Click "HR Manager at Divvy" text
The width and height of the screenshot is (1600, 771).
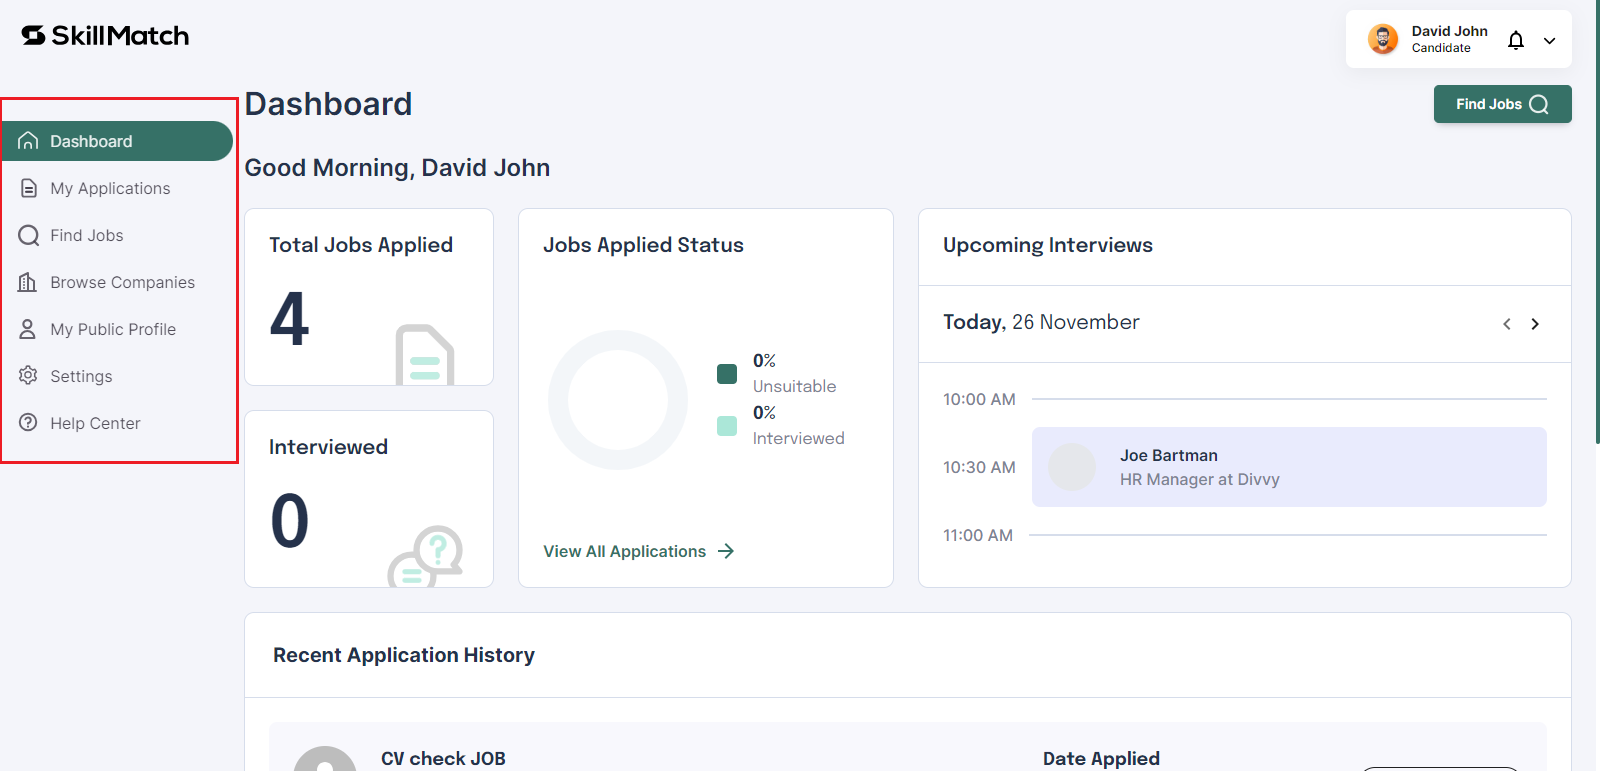pyautogui.click(x=1200, y=479)
